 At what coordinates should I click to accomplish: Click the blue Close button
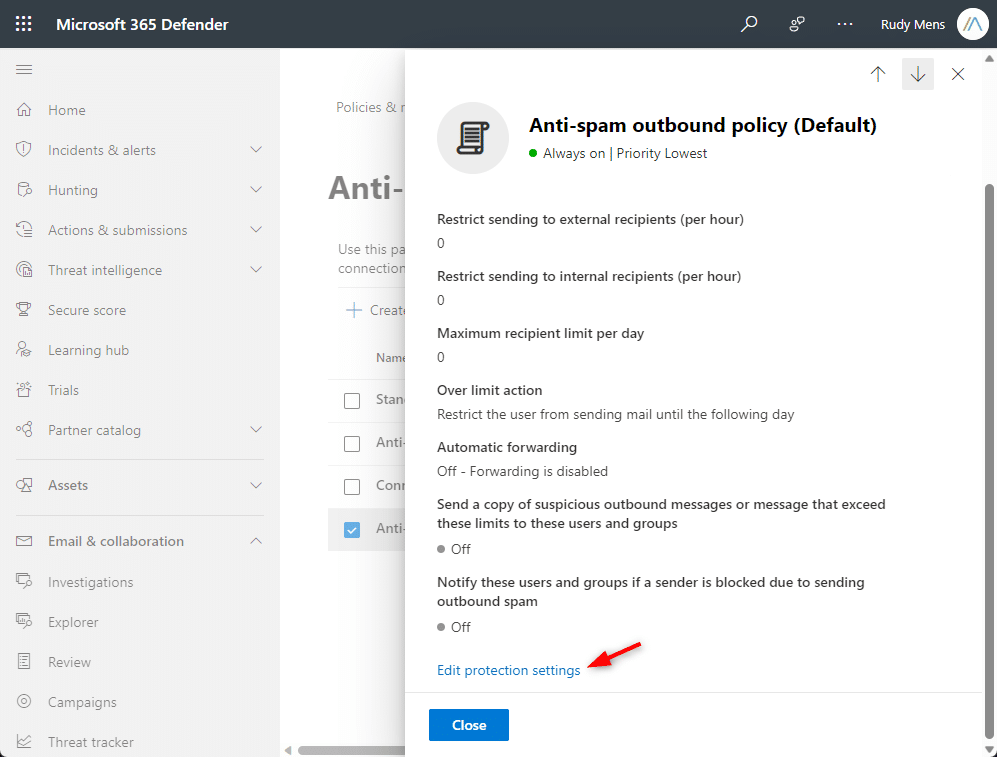[469, 725]
